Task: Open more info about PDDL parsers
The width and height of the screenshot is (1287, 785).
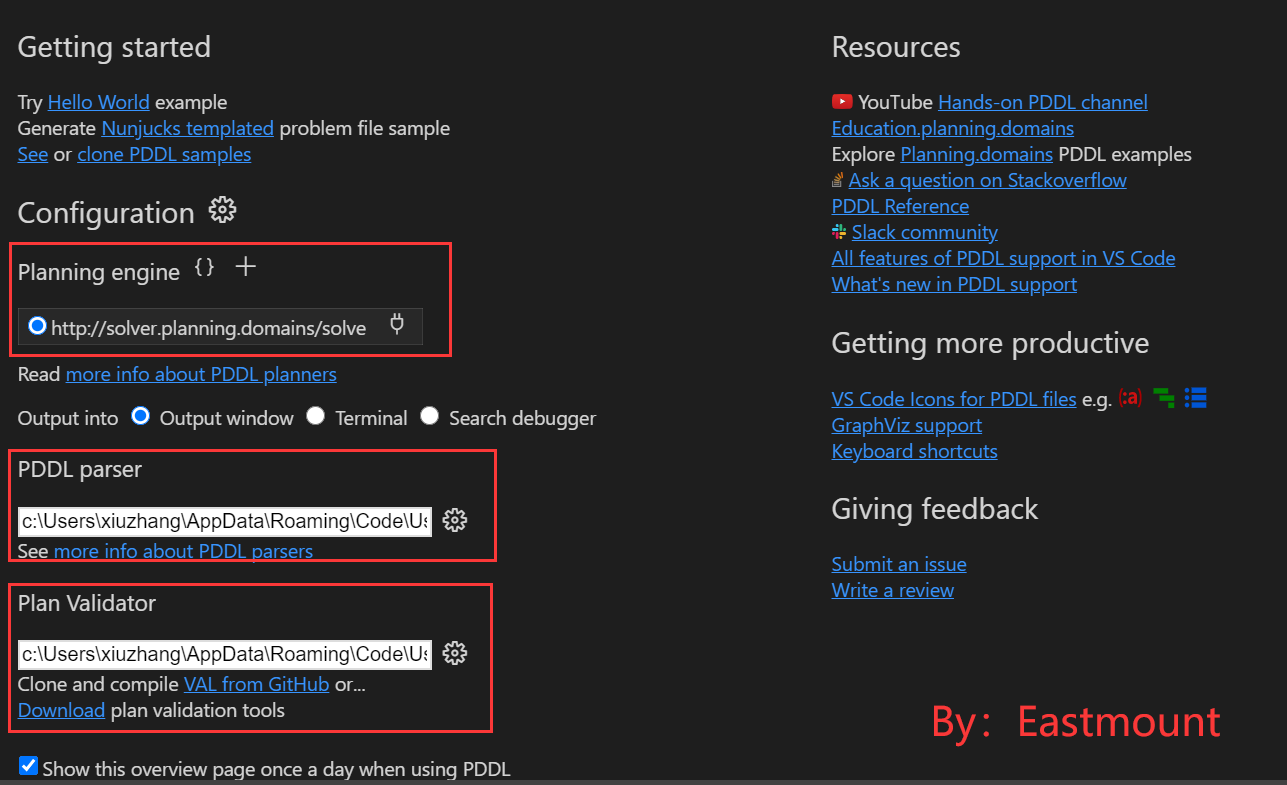Action: (183, 551)
